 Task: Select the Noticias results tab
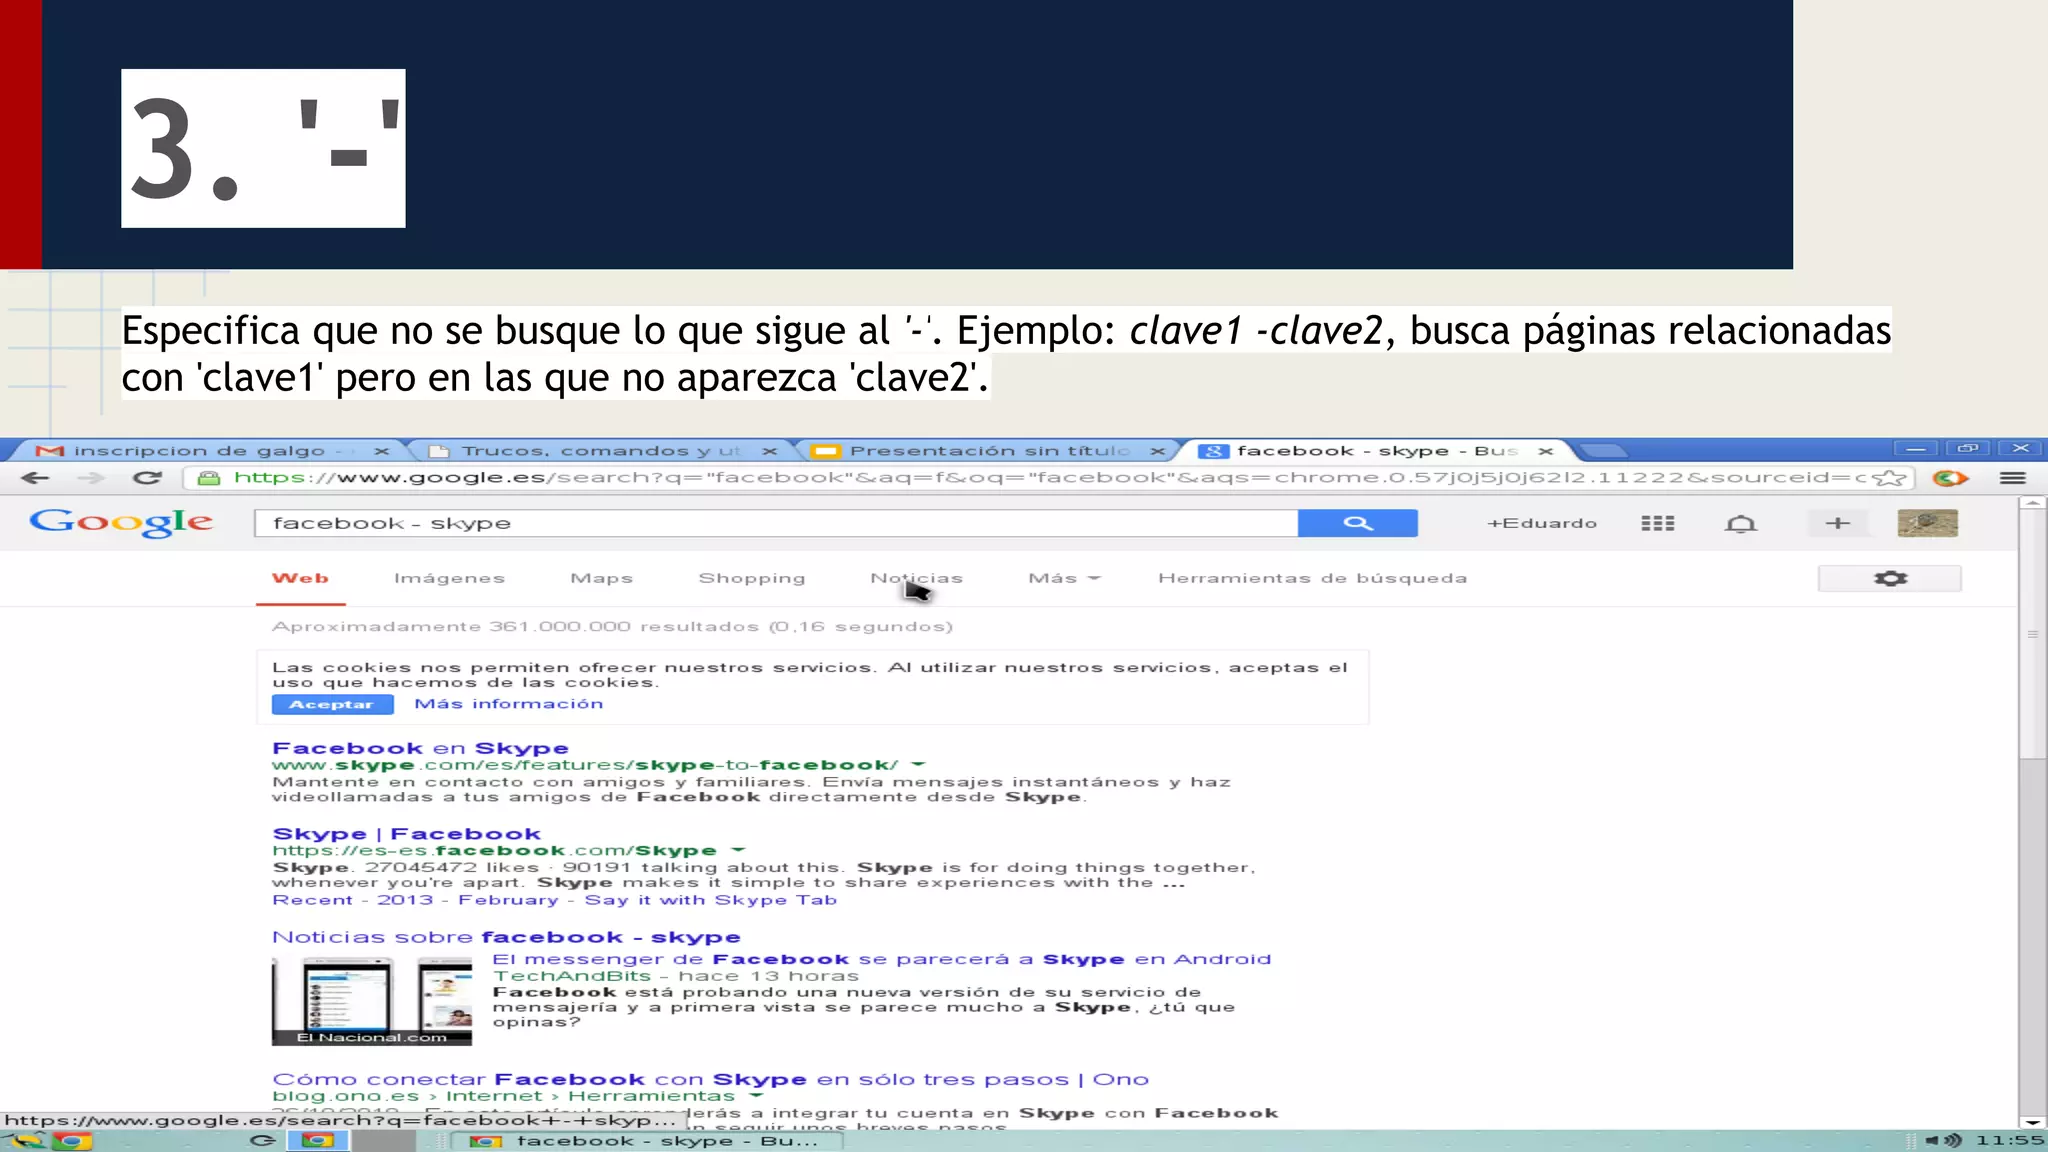916,578
